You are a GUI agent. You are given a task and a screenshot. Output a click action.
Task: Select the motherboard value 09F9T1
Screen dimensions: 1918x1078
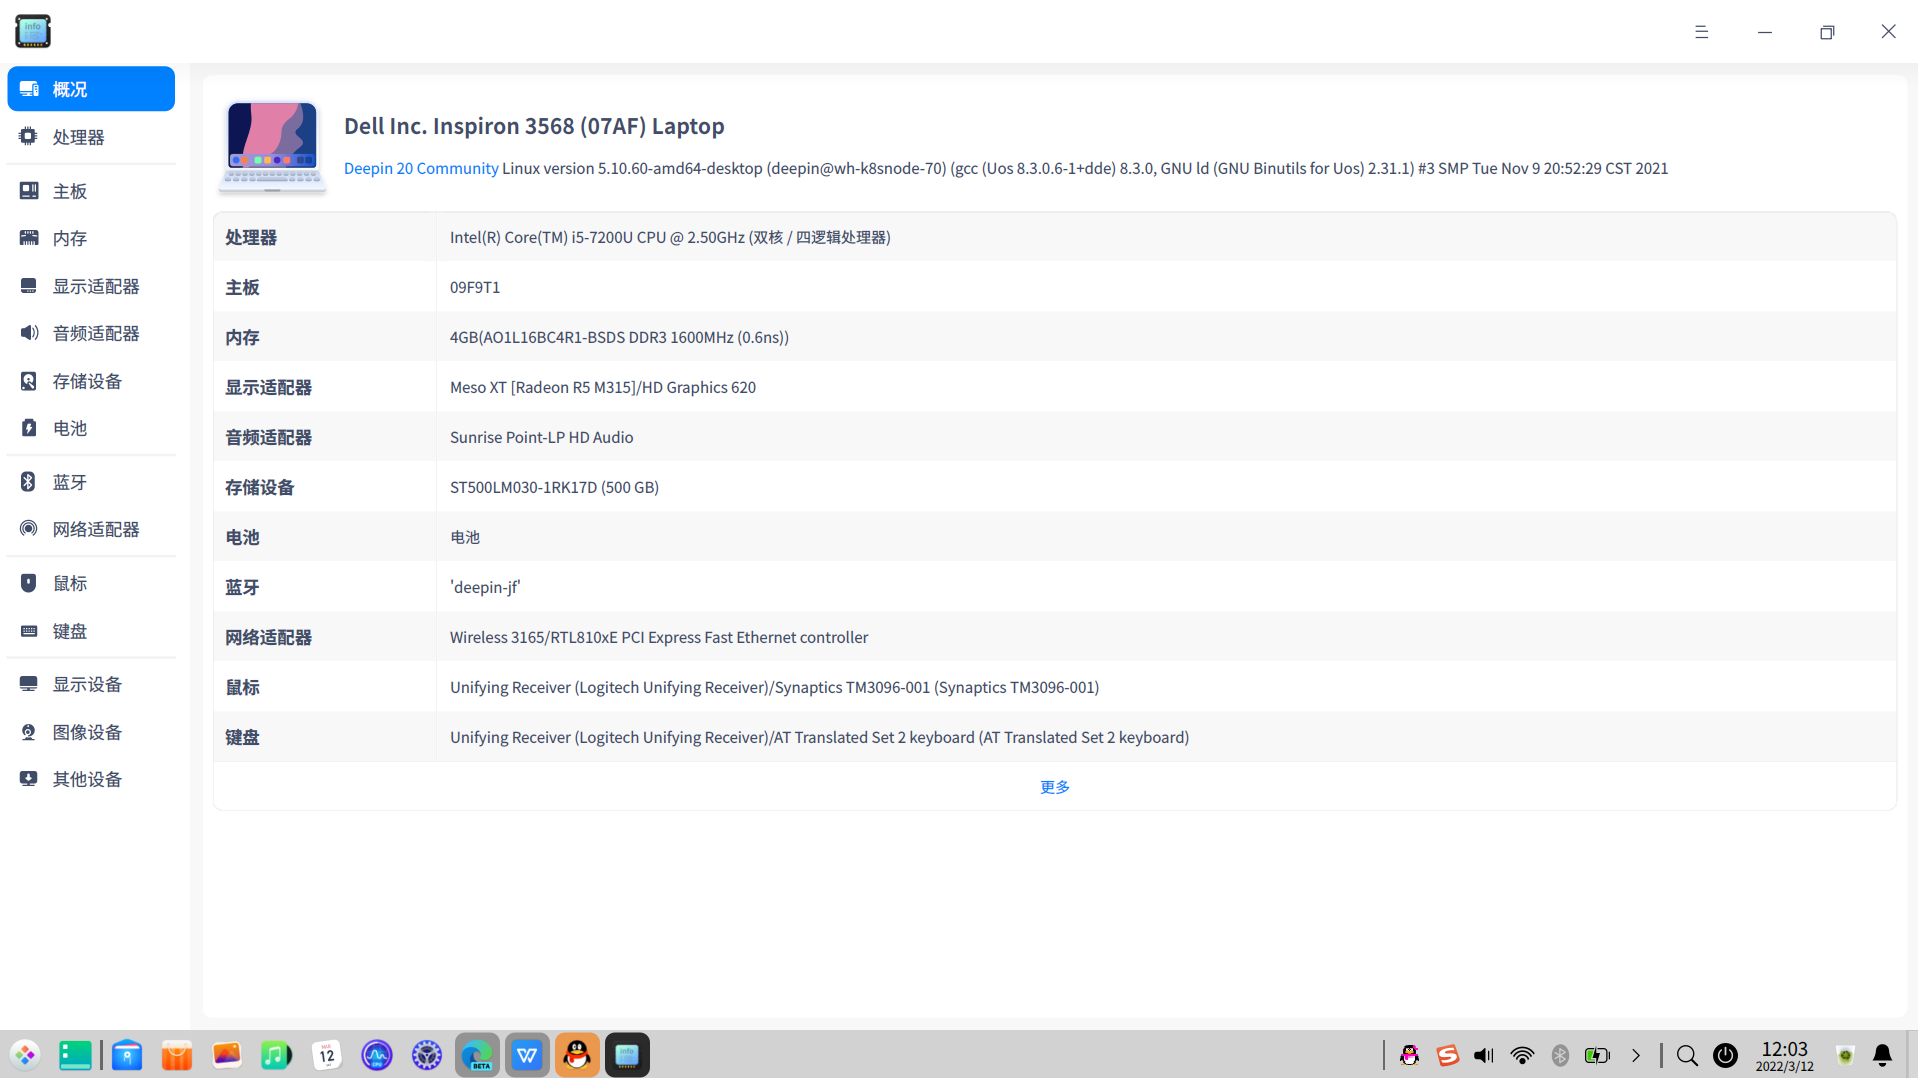coord(475,287)
